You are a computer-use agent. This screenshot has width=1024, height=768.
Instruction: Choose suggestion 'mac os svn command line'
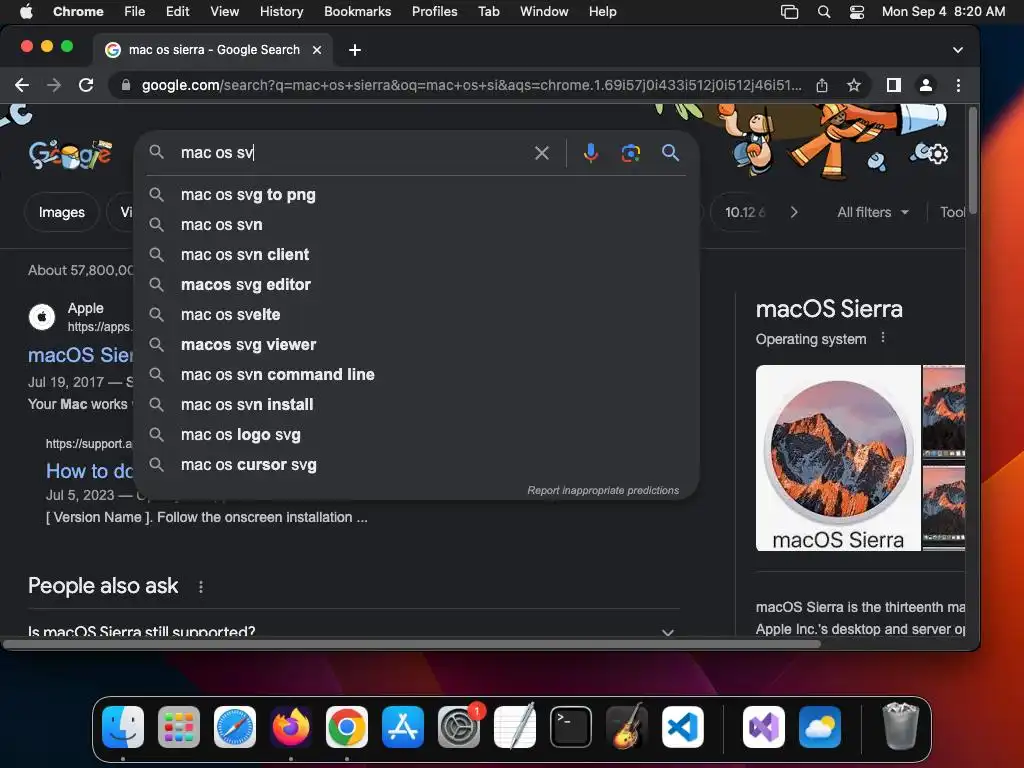(x=416, y=375)
